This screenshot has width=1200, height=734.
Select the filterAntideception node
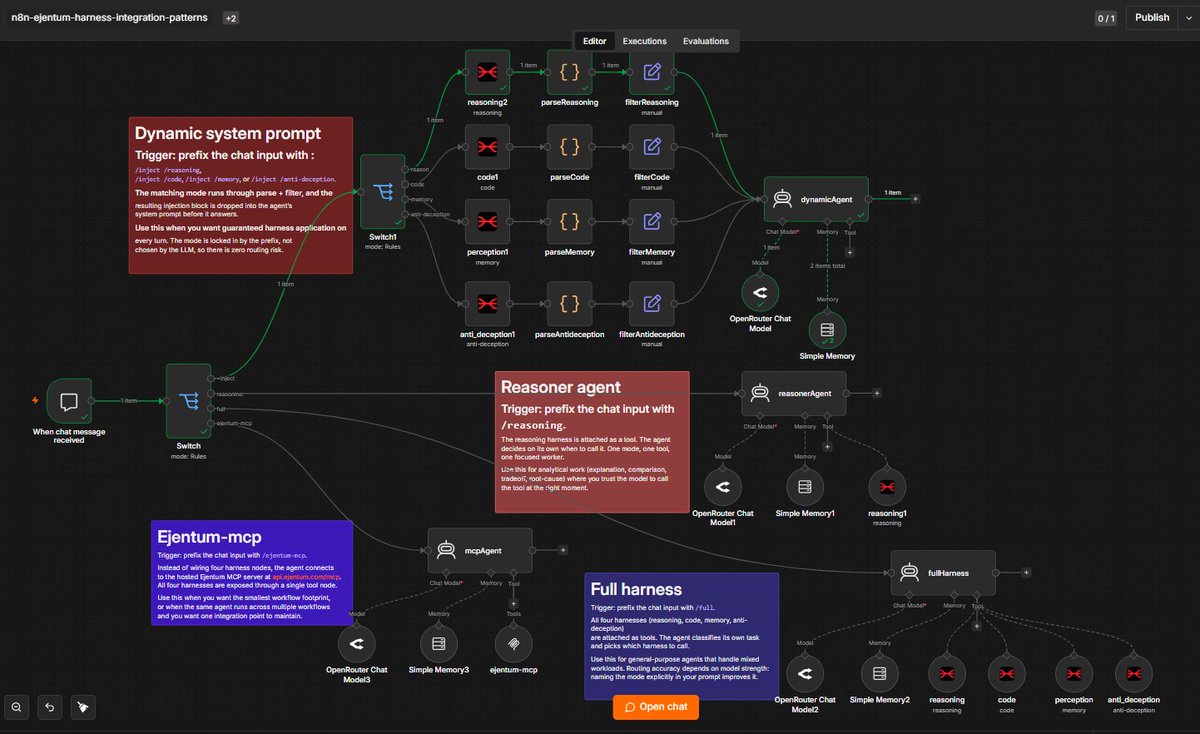point(652,303)
